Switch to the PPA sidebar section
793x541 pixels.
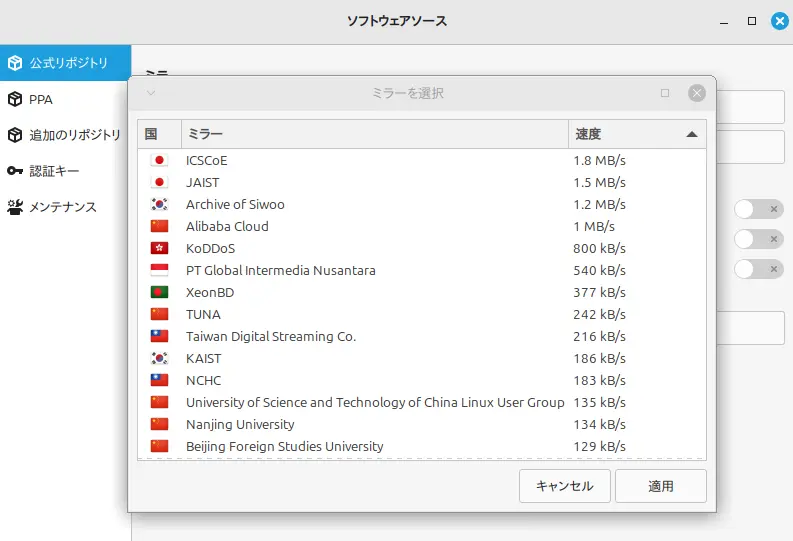pos(65,99)
